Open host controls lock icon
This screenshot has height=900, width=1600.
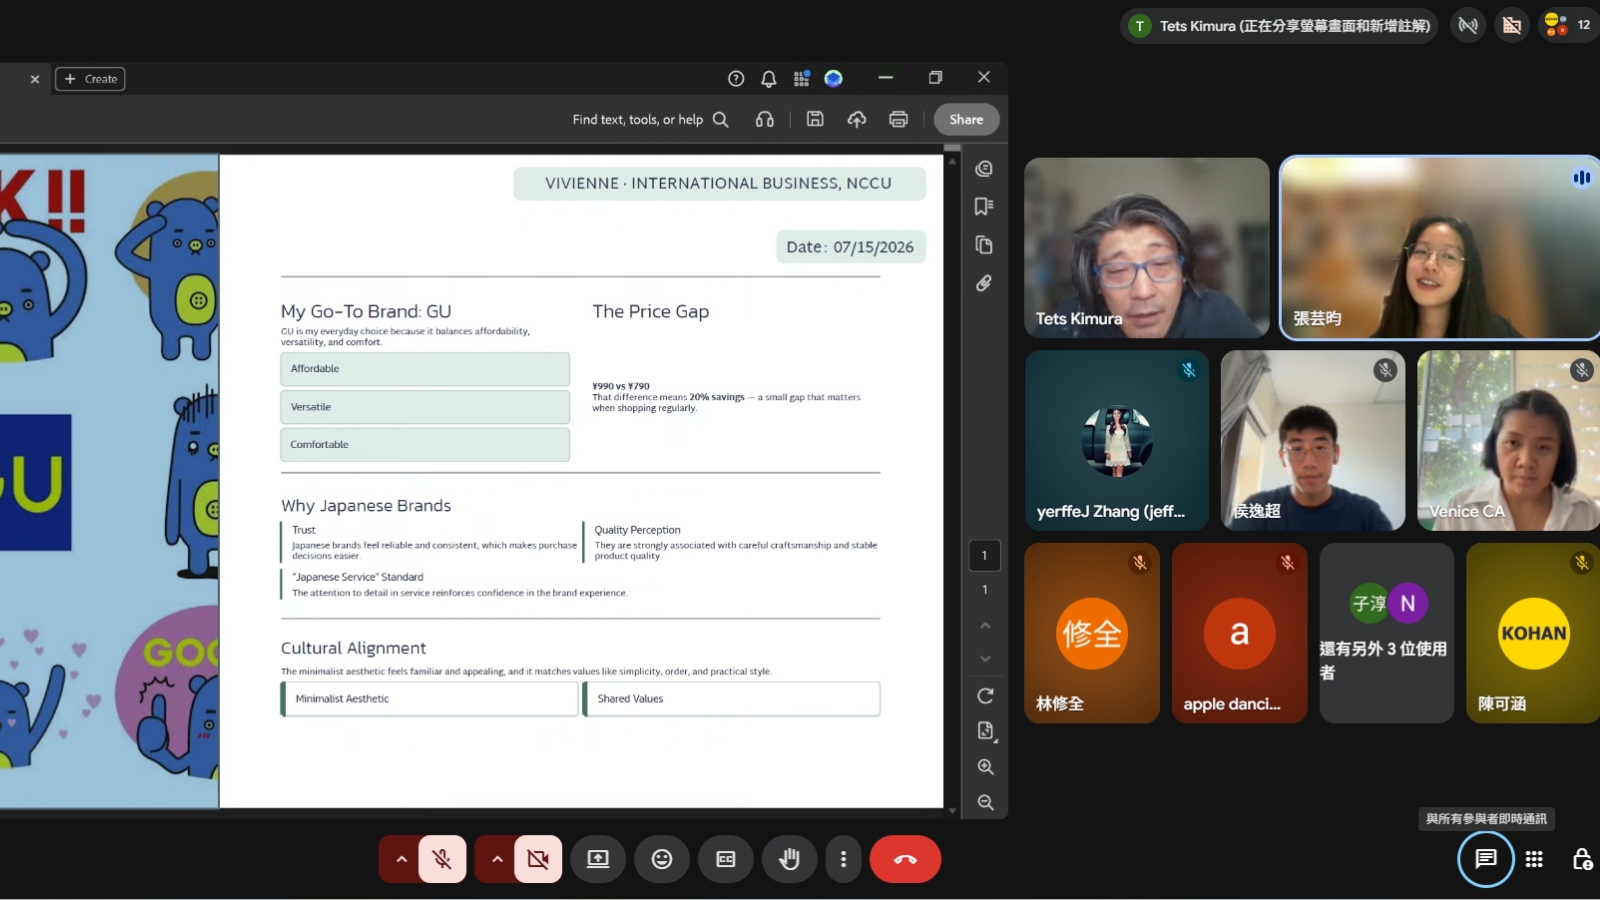[1582, 859]
